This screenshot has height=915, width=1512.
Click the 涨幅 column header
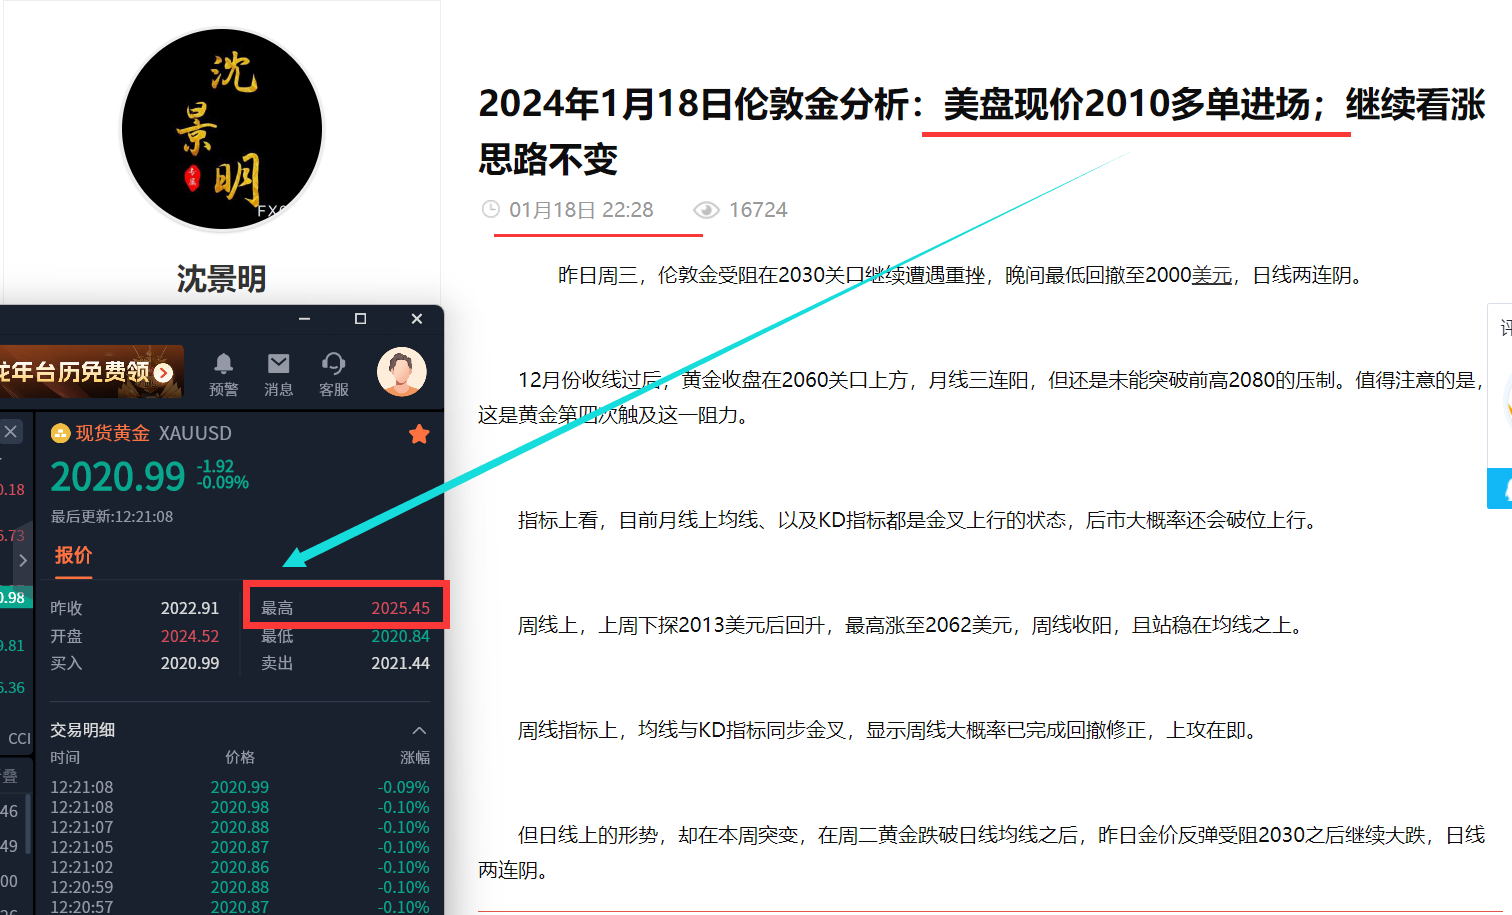415,758
